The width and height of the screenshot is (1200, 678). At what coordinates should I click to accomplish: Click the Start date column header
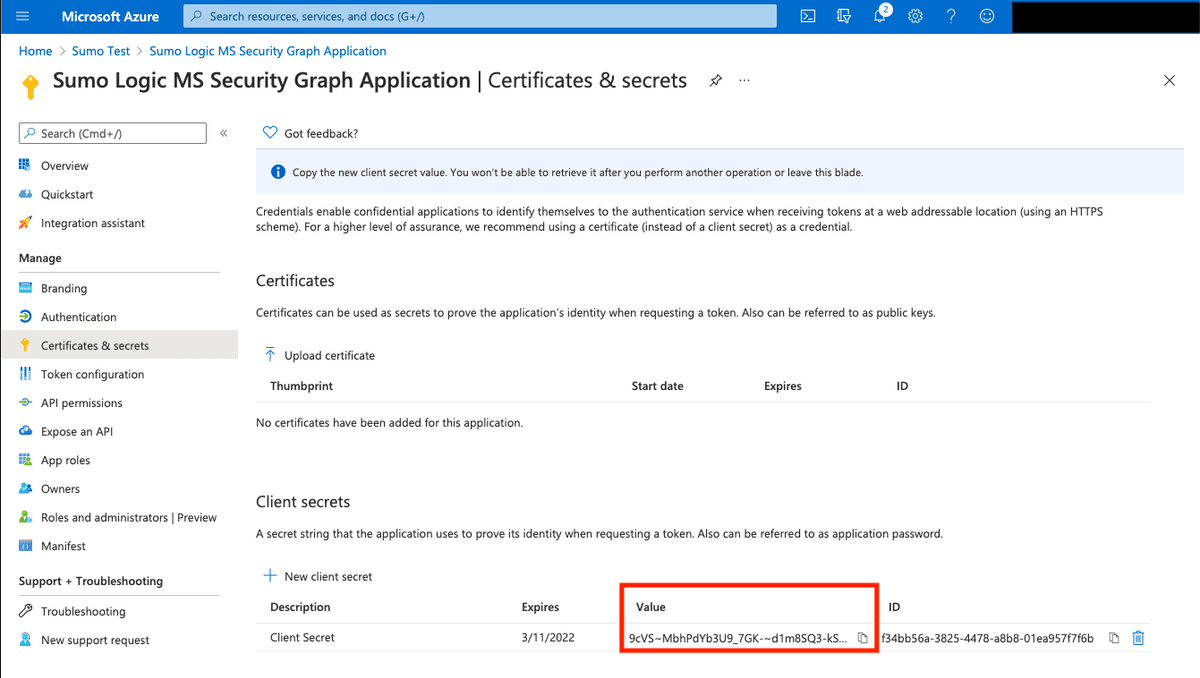[x=658, y=386]
